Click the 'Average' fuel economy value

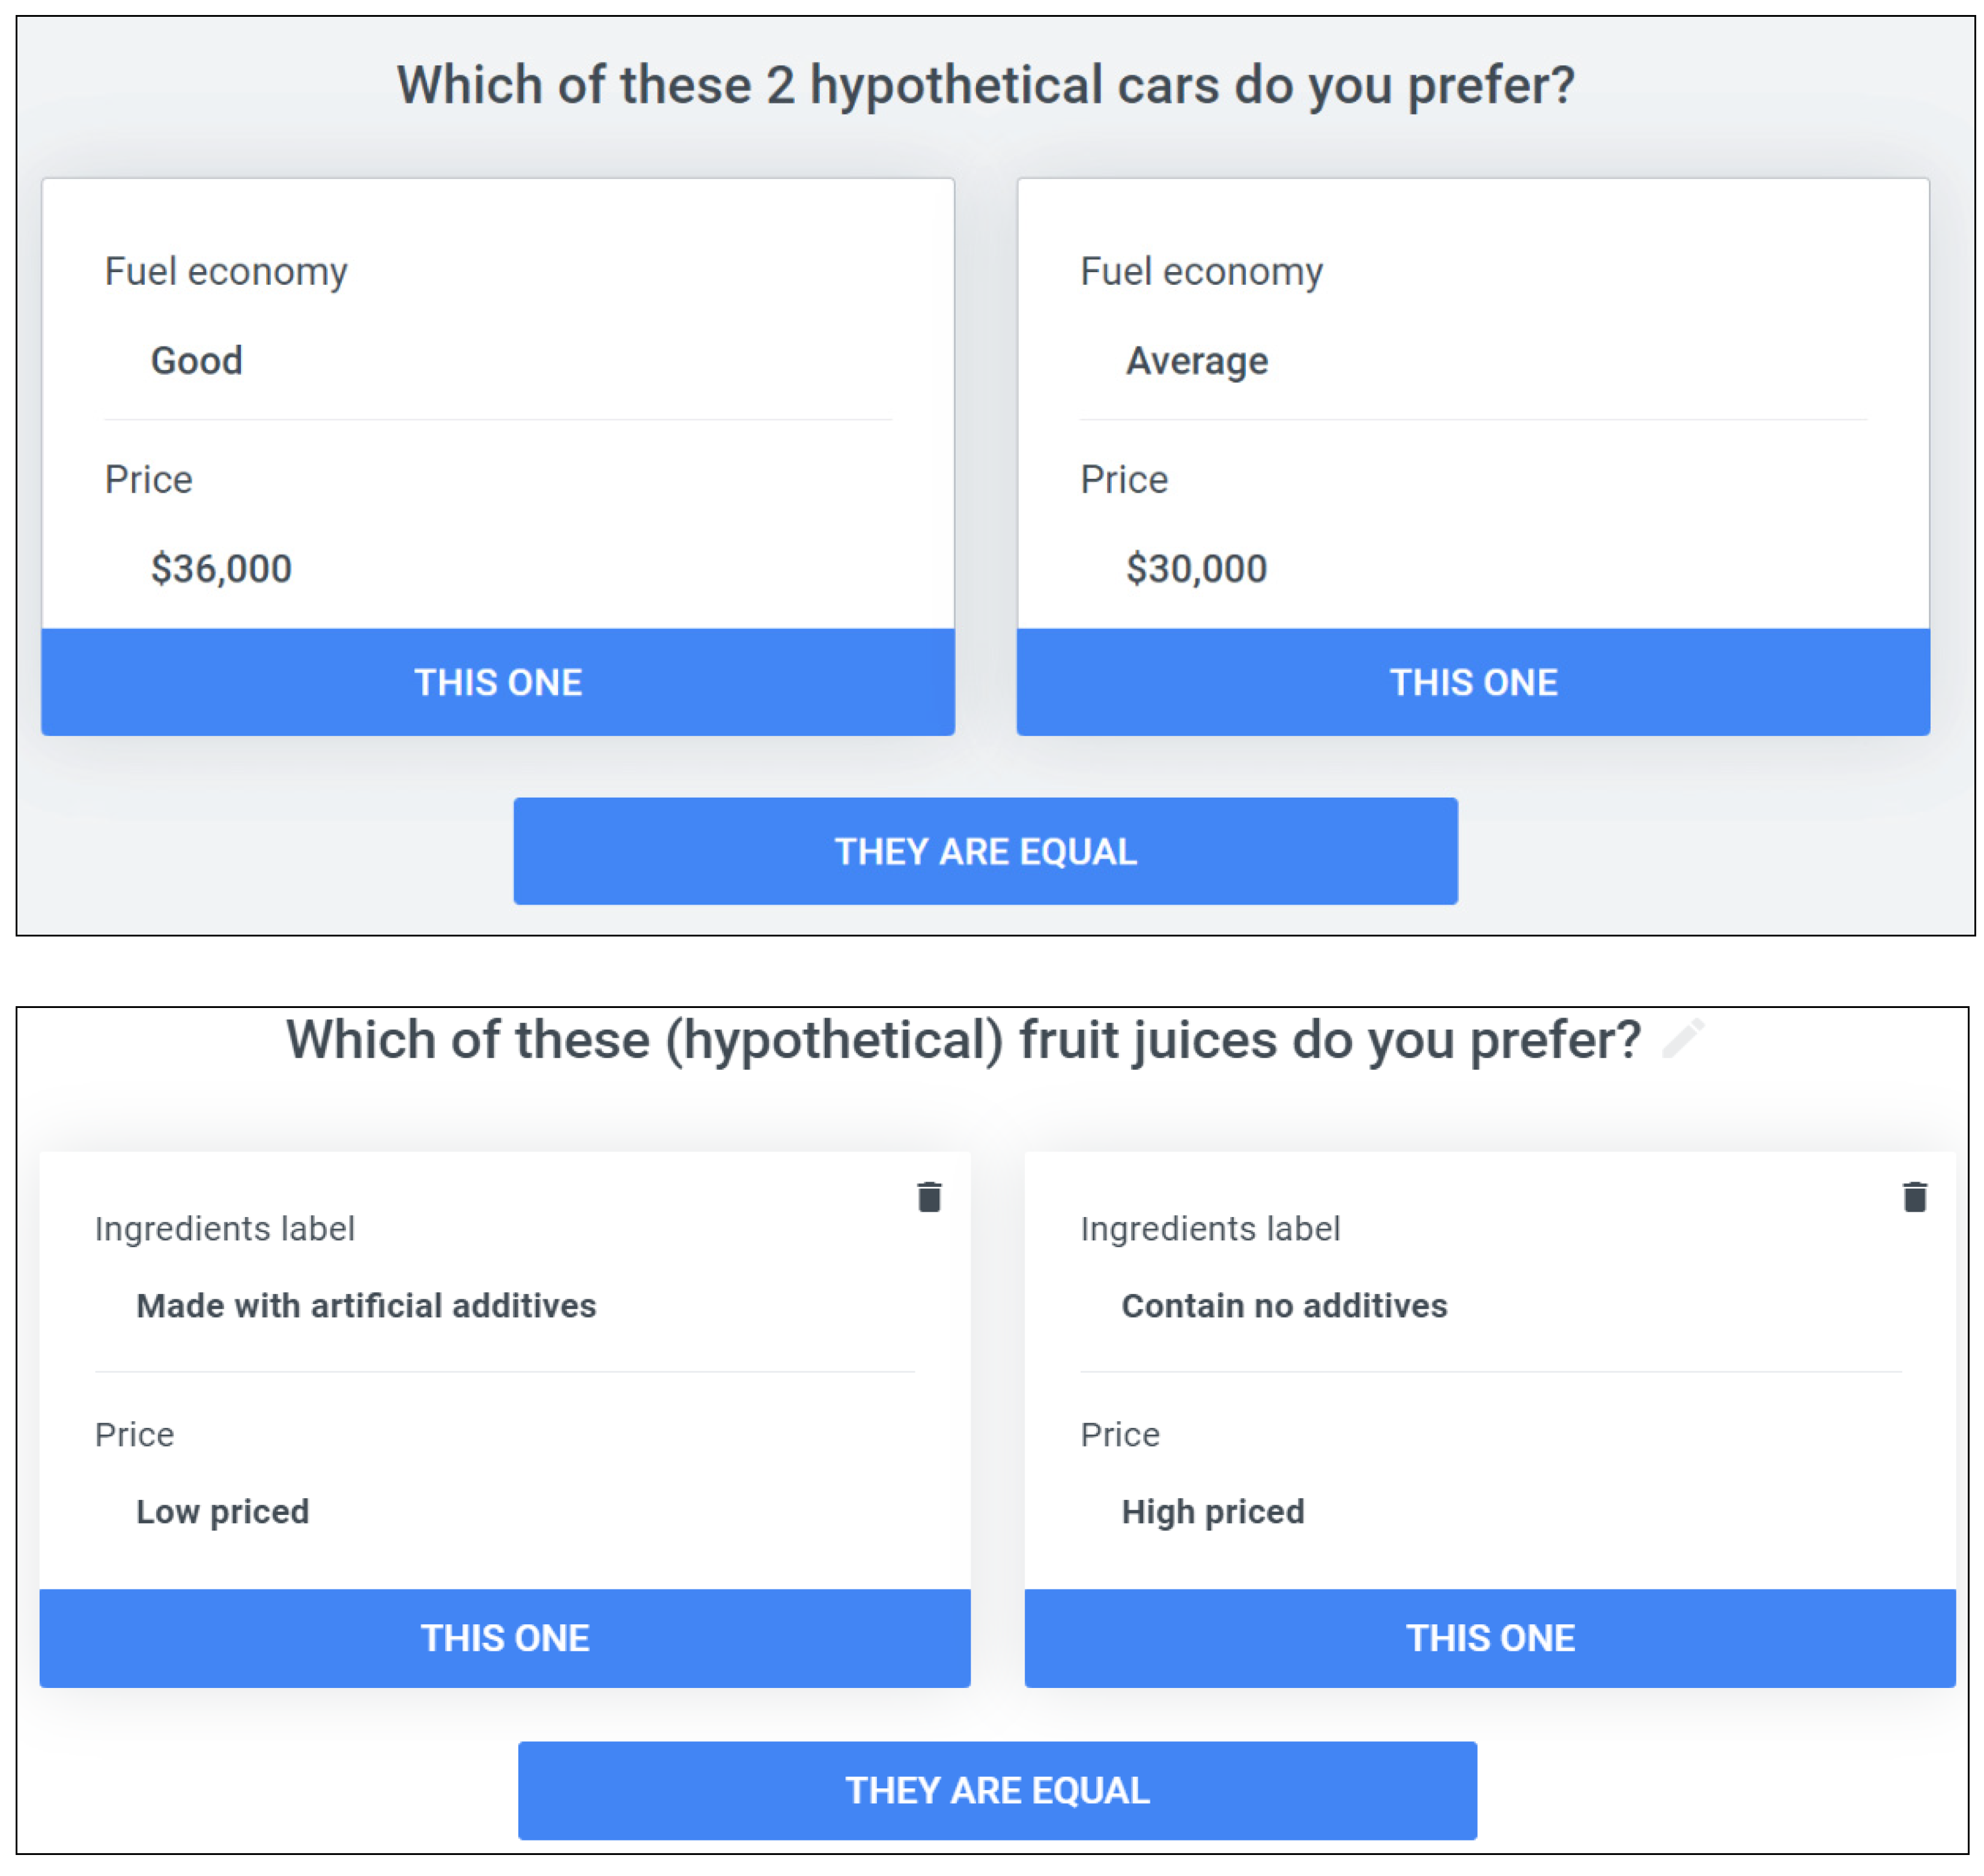[x=1197, y=361]
